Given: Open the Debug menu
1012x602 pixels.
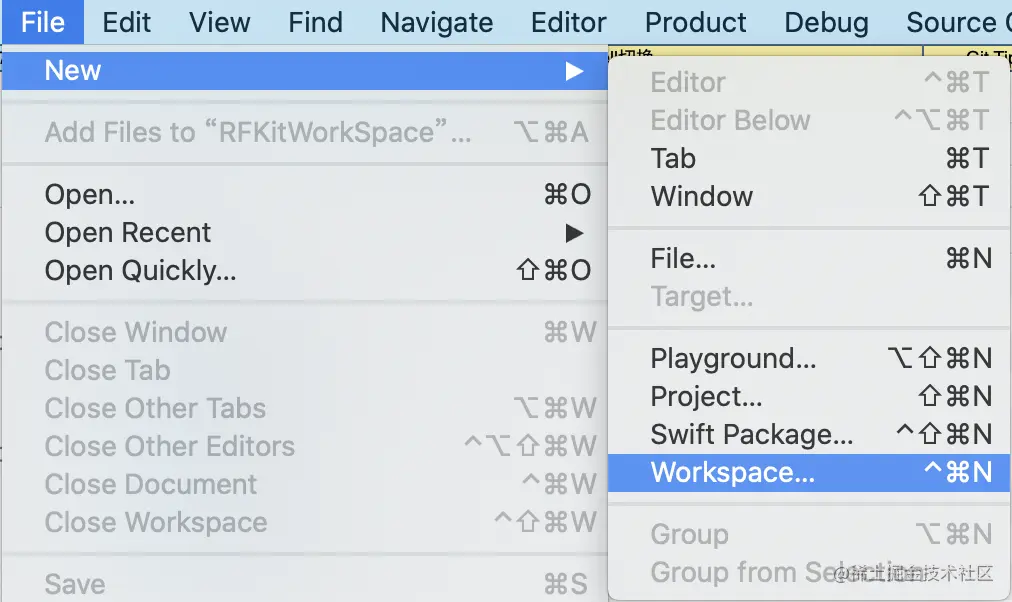Looking at the screenshot, I should [x=826, y=22].
